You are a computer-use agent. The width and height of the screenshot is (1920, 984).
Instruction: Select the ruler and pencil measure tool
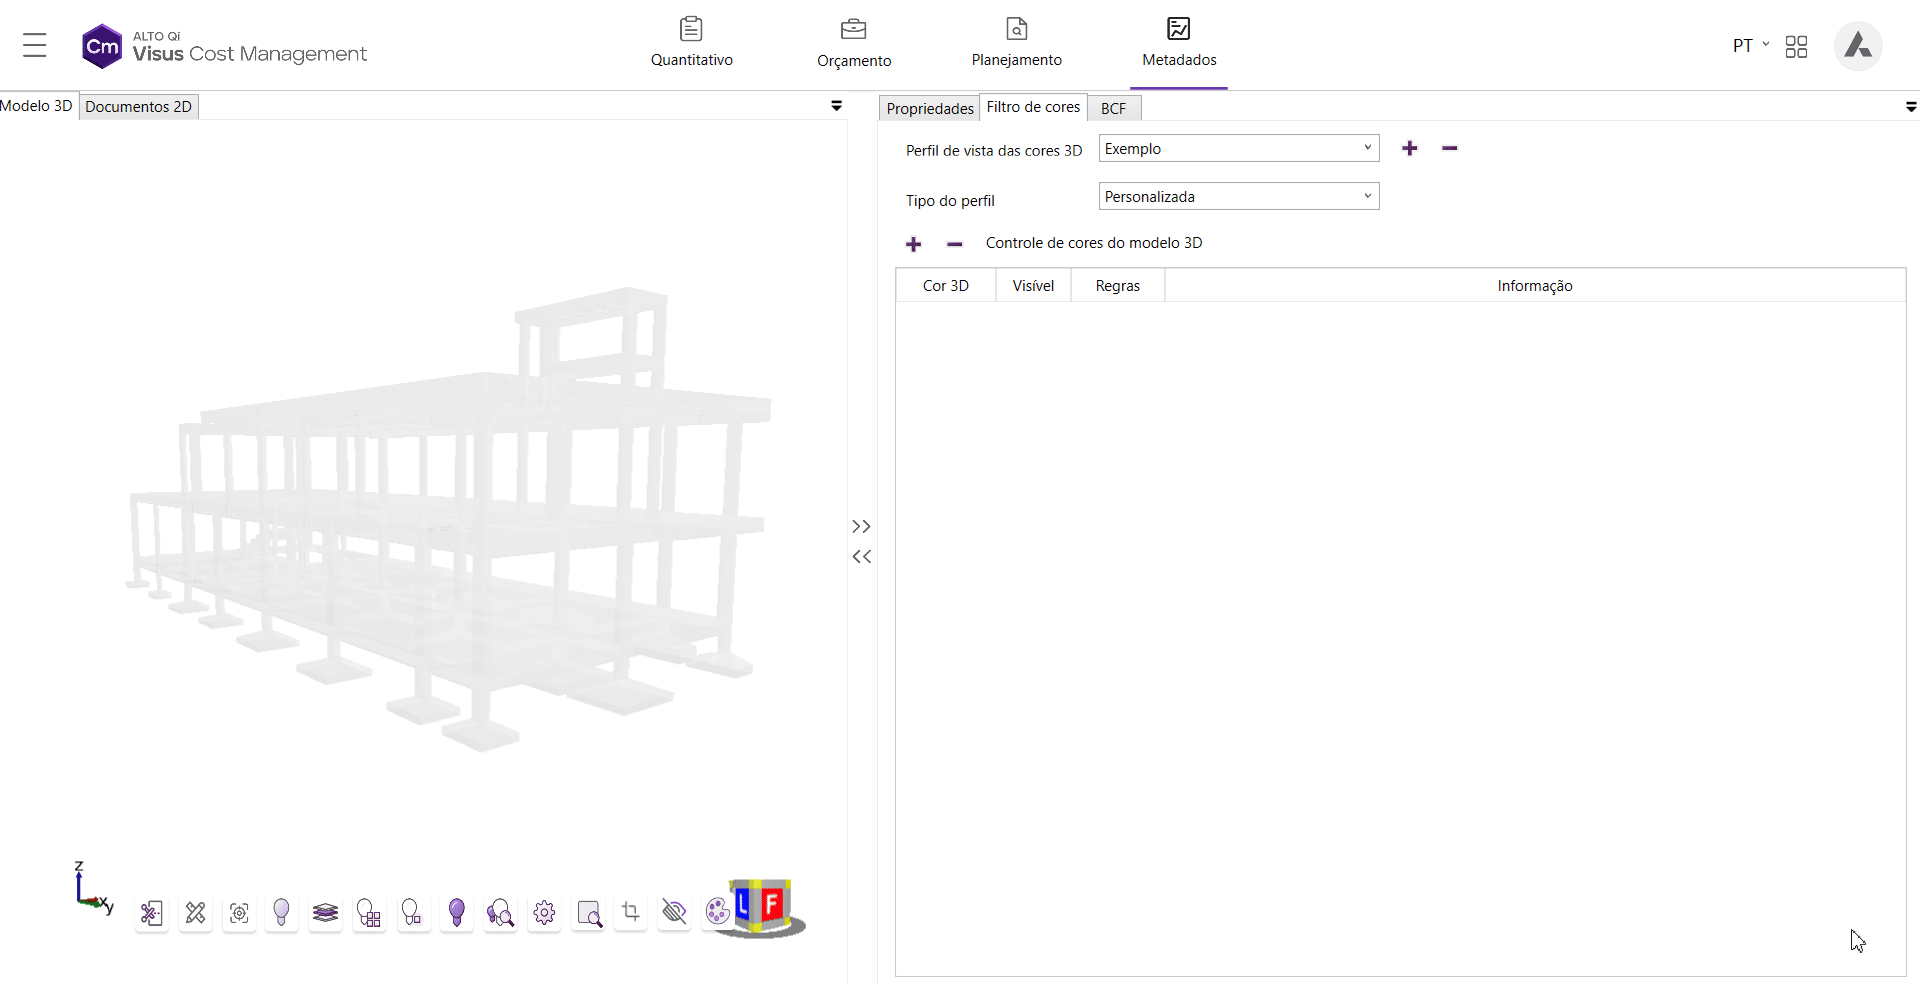(195, 913)
